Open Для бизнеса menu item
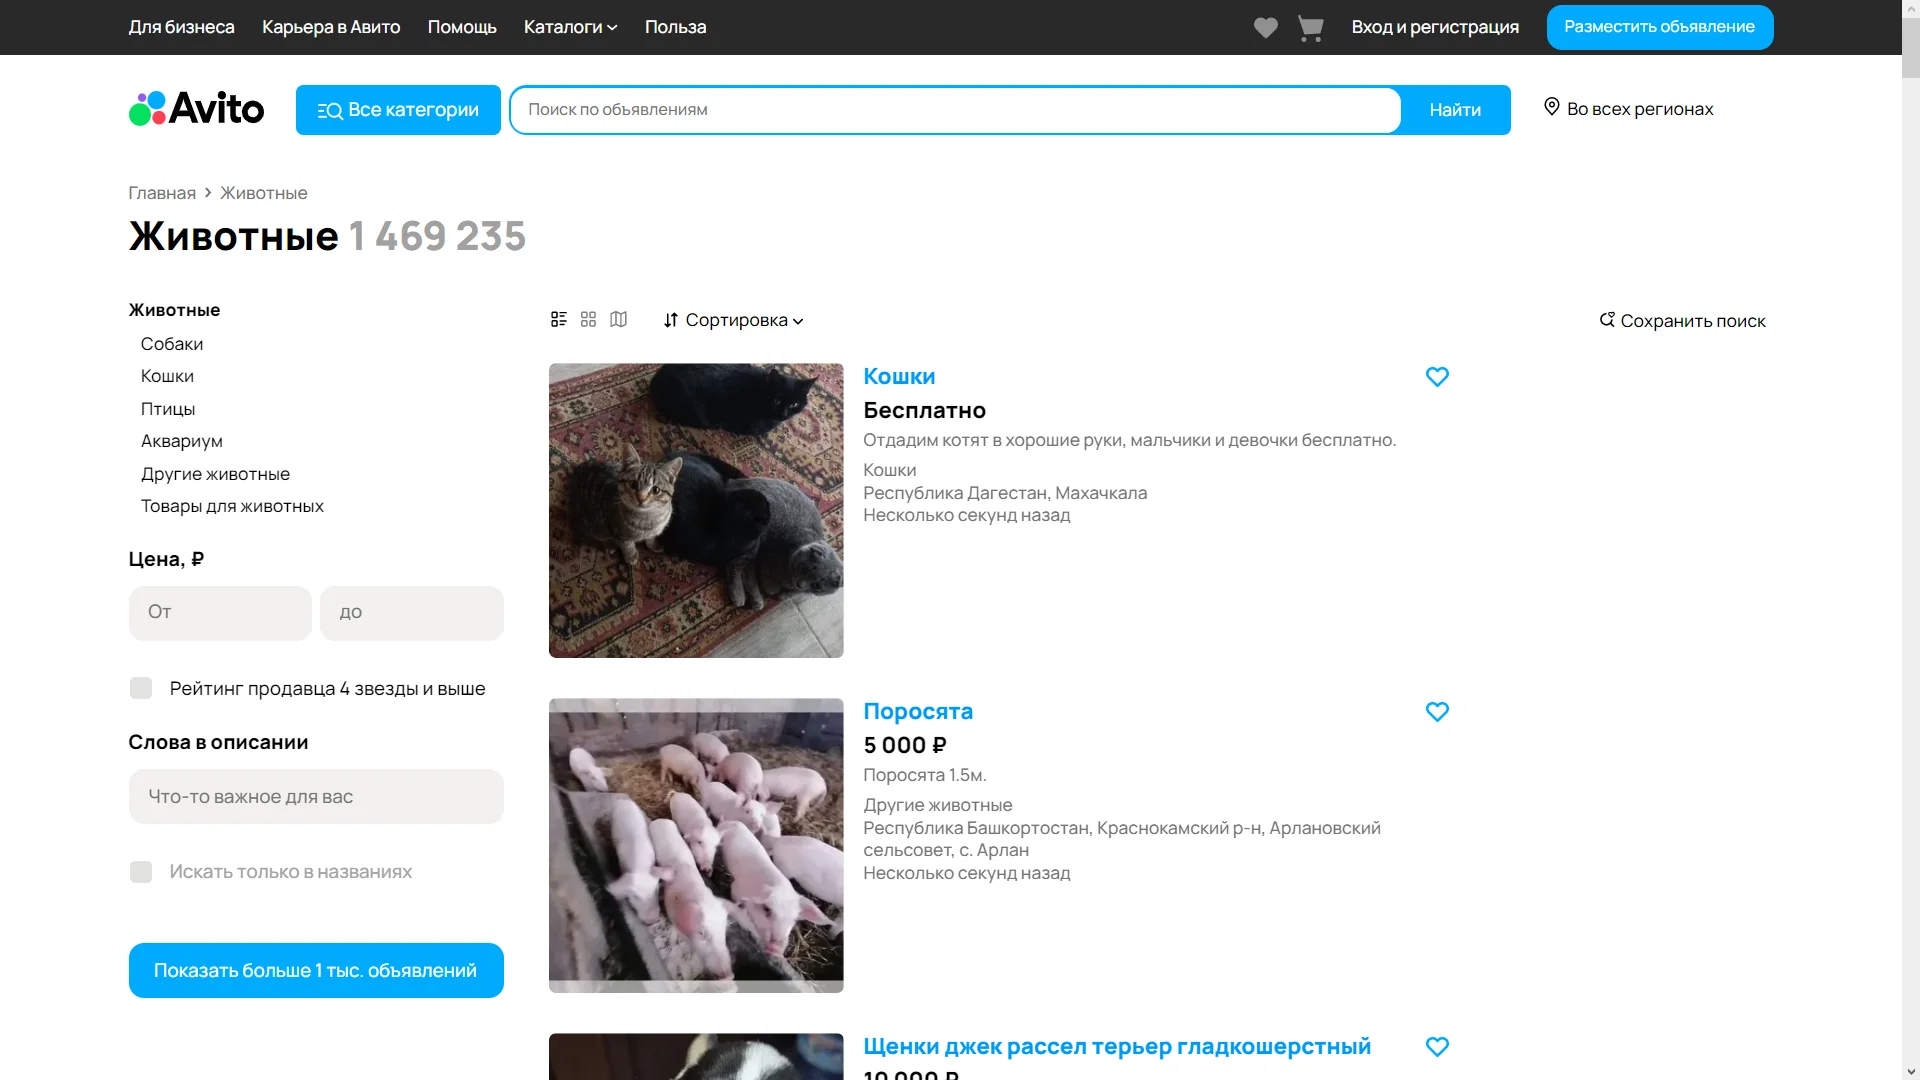This screenshot has height=1080, width=1920. pyautogui.click(x=181, y=27)
